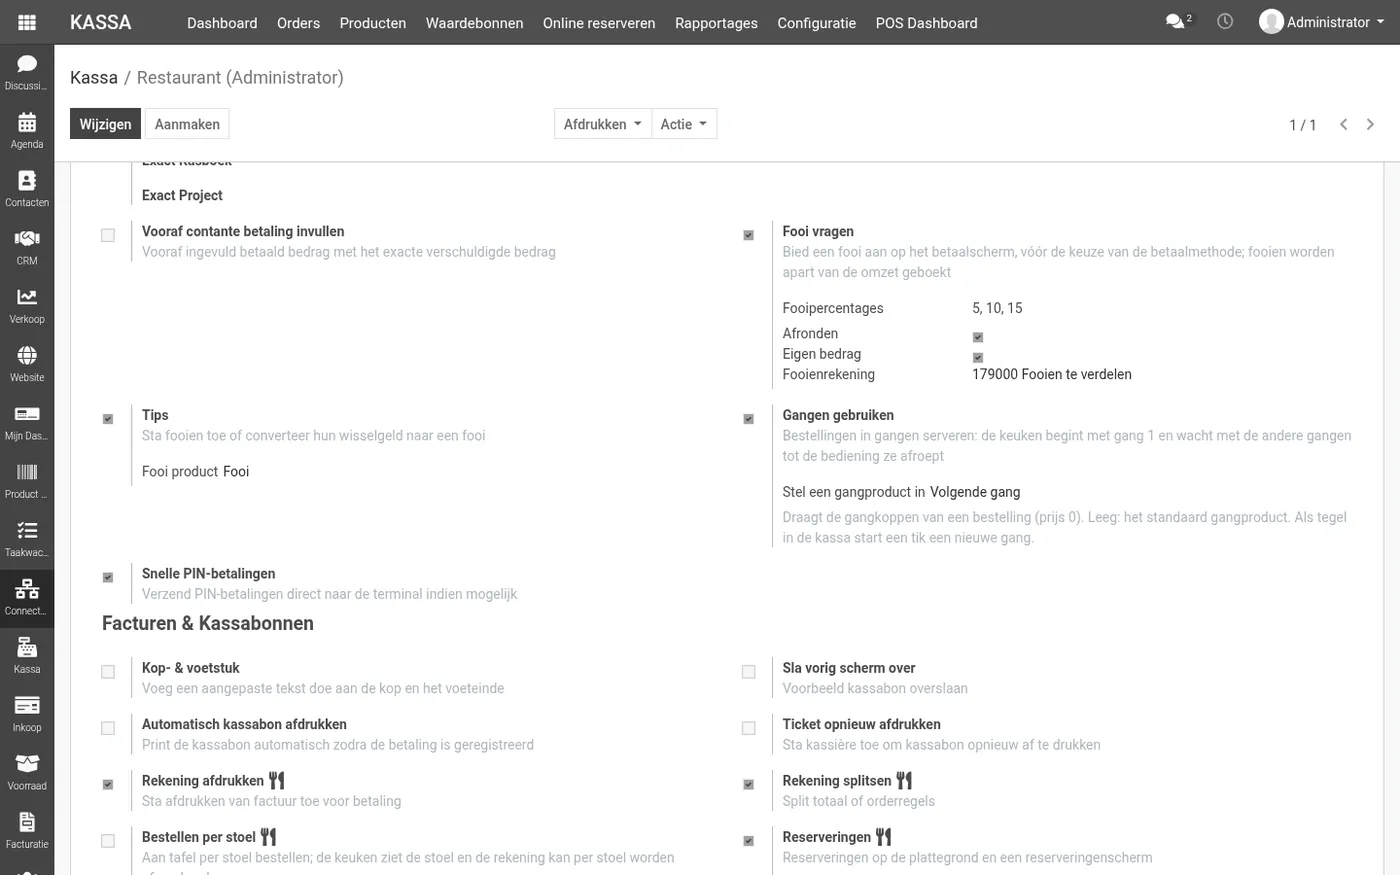Click Wijzigen button
This screenshot has height=875, width=1400.
105,124
